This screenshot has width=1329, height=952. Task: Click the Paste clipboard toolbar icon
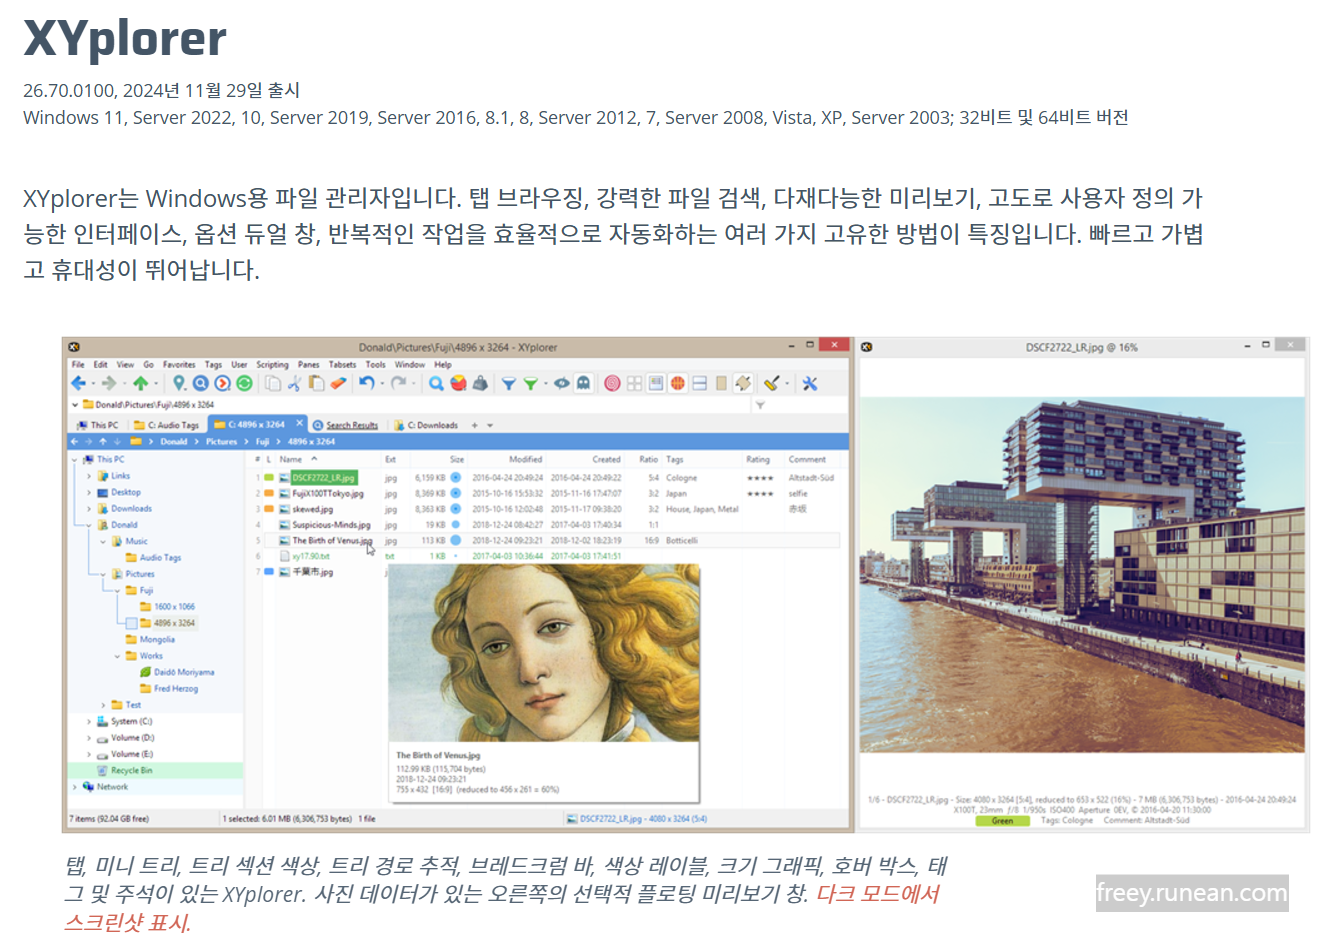click(x=316, y=384)
